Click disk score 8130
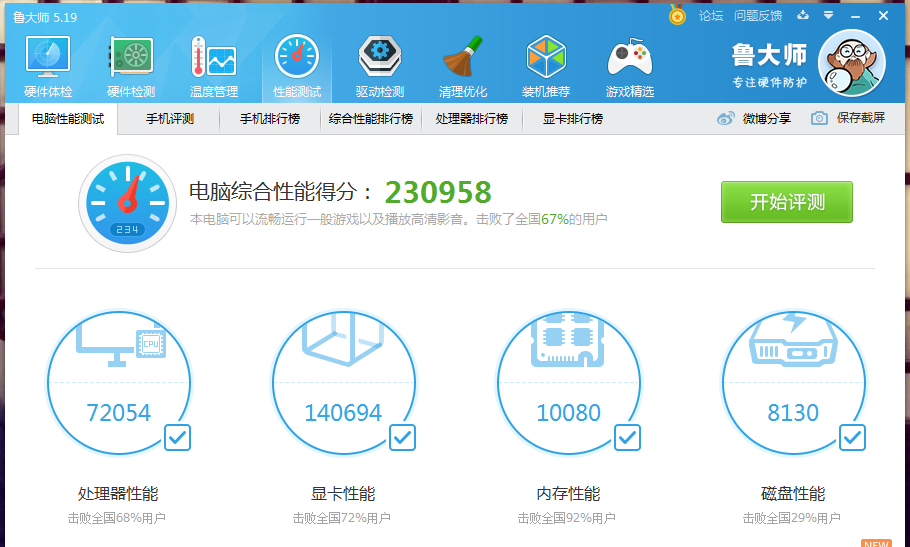Screen dimensions: 910x547 tap(793, 413)
